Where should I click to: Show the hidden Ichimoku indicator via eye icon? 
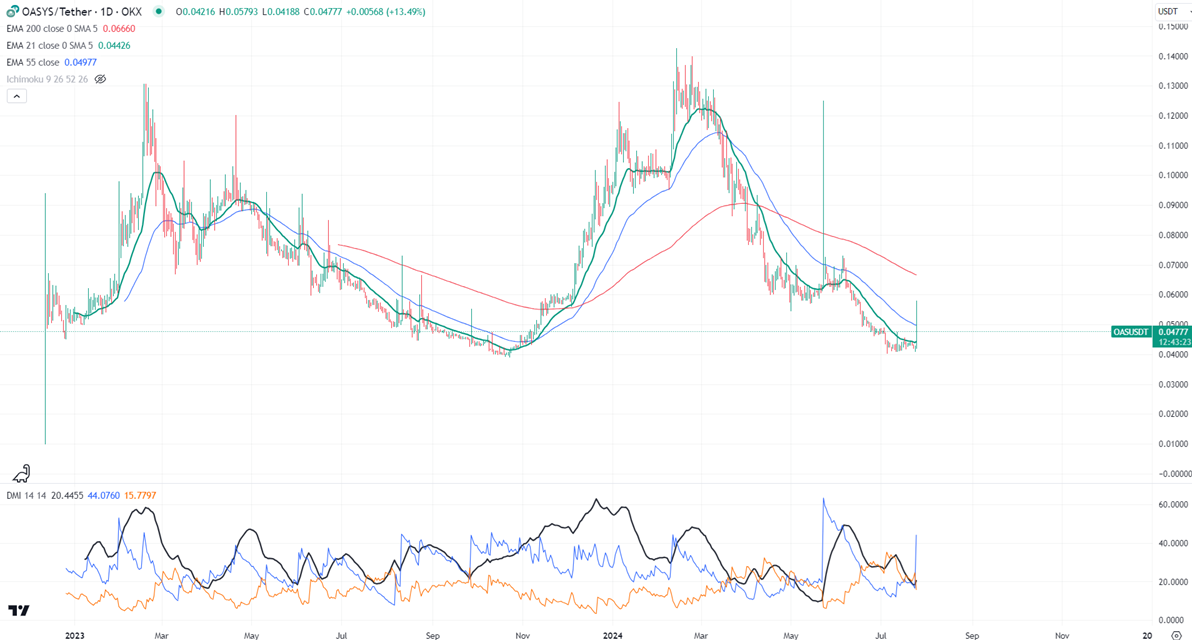pyautogui.click(x=100, y=79)
